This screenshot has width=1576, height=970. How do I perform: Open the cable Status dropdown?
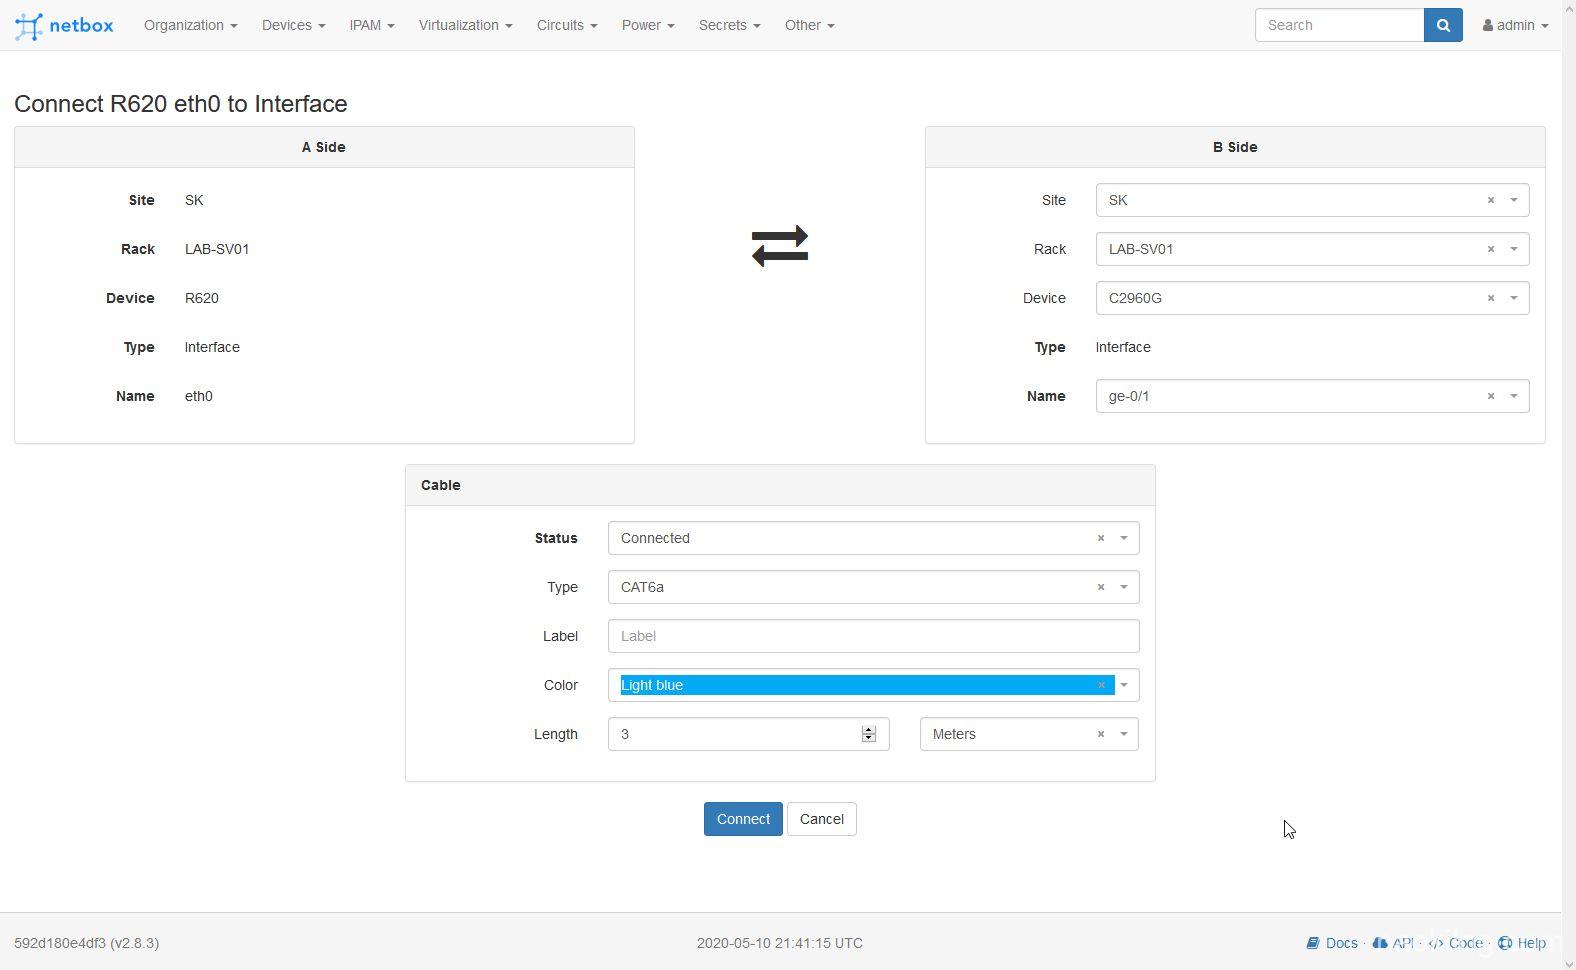click(1124, 538)
